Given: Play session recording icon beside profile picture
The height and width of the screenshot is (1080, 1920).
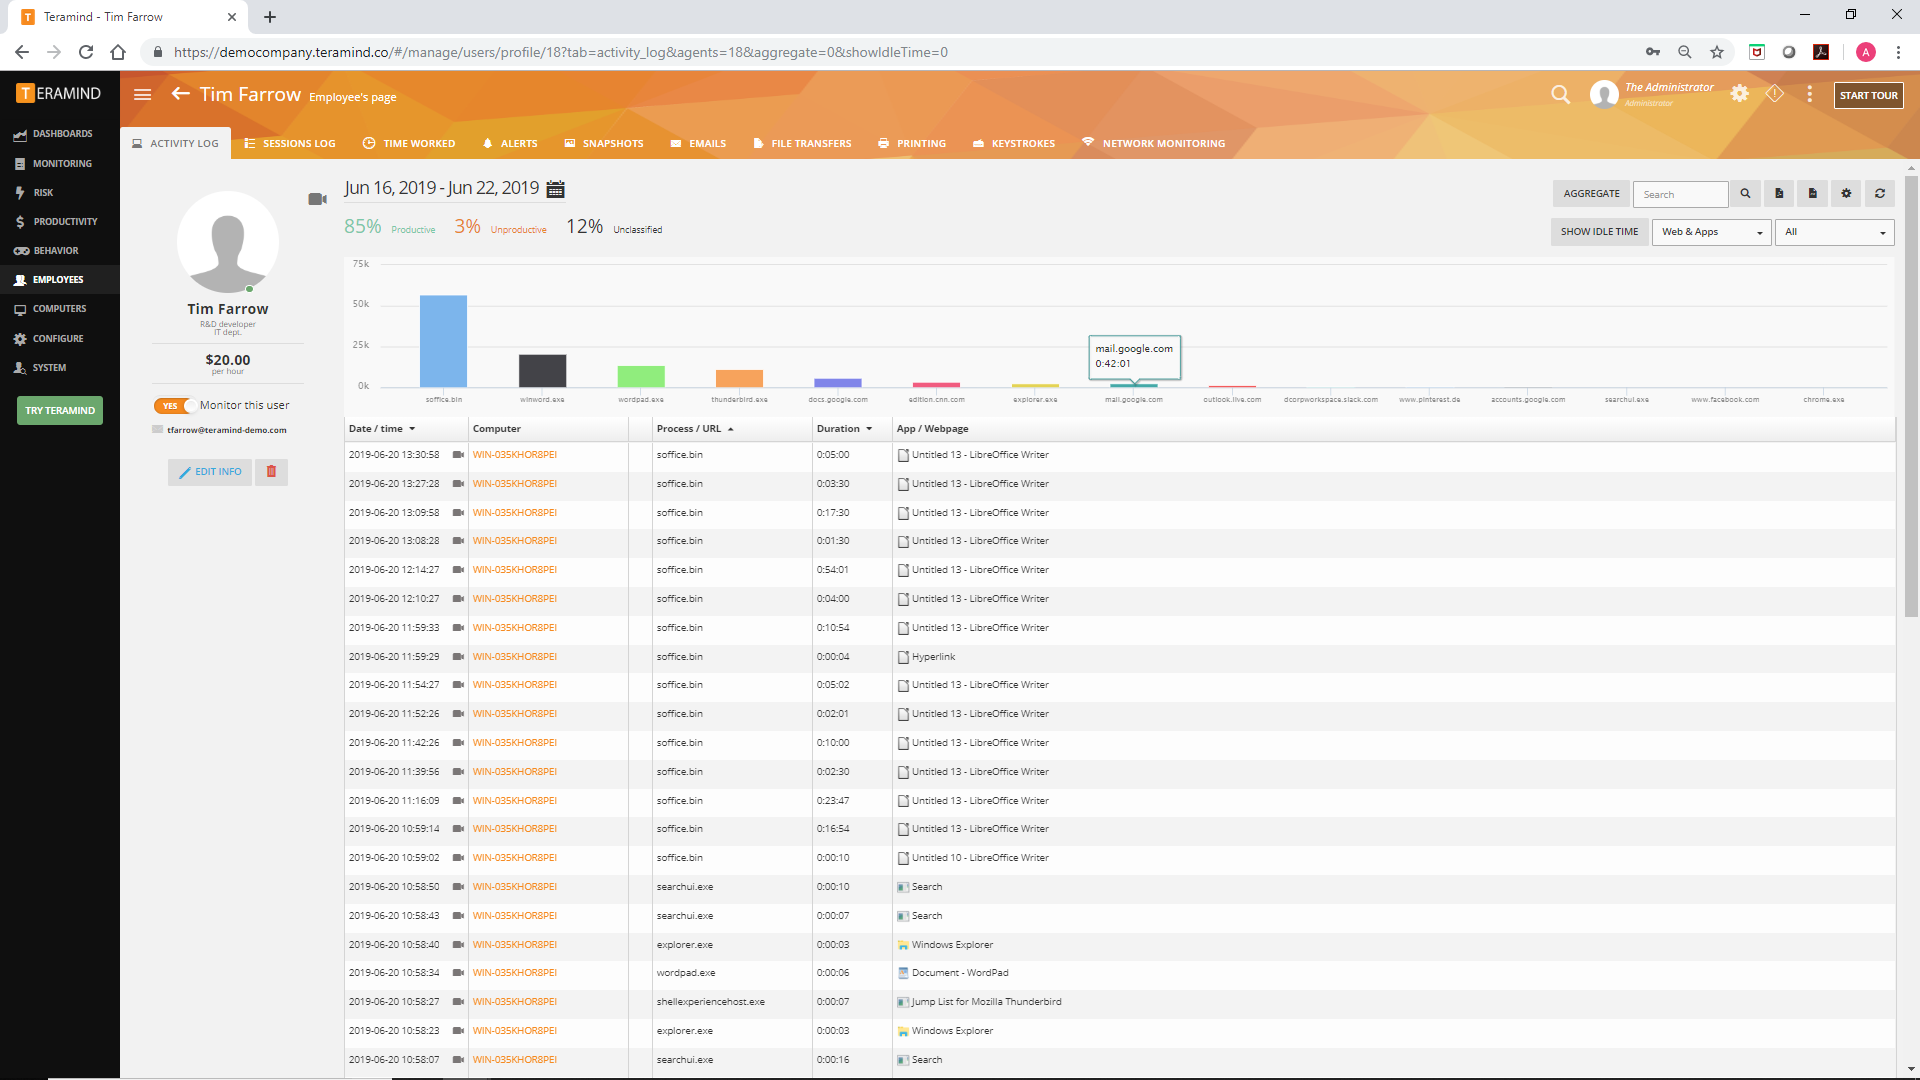Looking at the screenshot, I should pyautogui.click(x=317, y=199).
